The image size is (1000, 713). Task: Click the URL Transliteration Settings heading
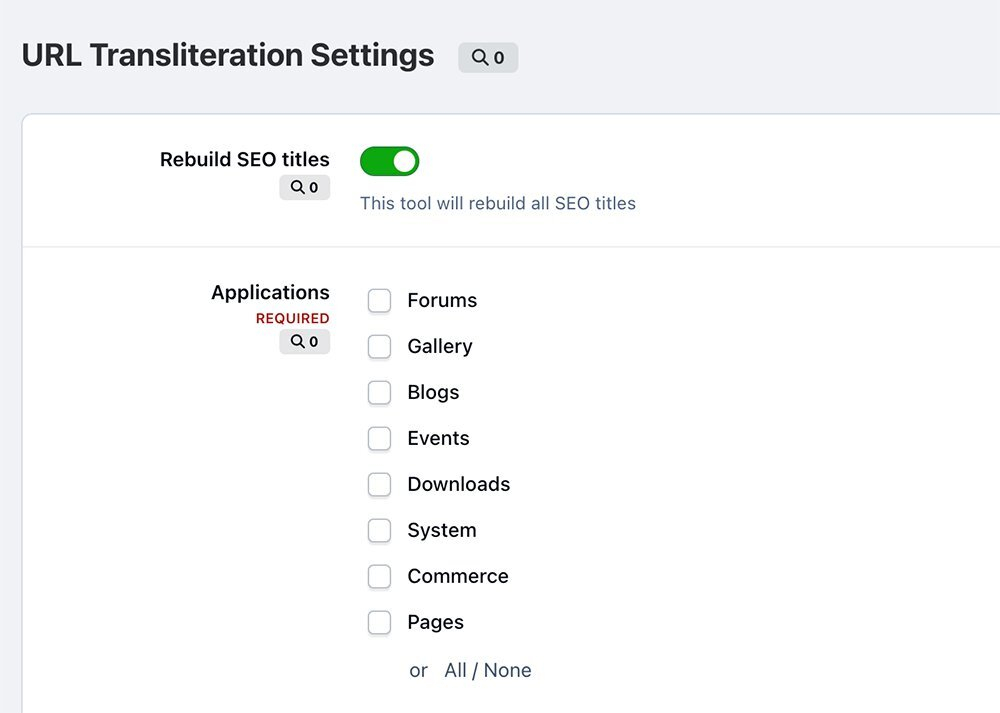pos(228,55)
